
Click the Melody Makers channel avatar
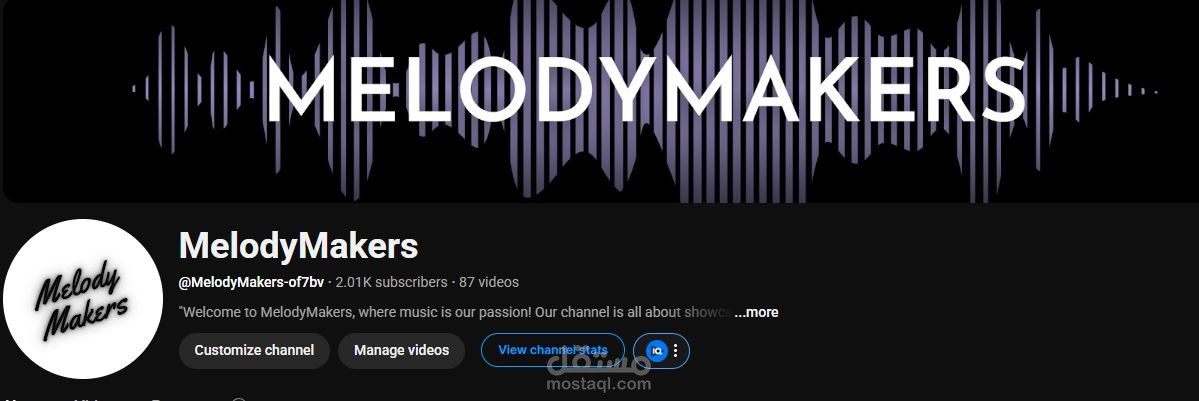tap(83, 298)
